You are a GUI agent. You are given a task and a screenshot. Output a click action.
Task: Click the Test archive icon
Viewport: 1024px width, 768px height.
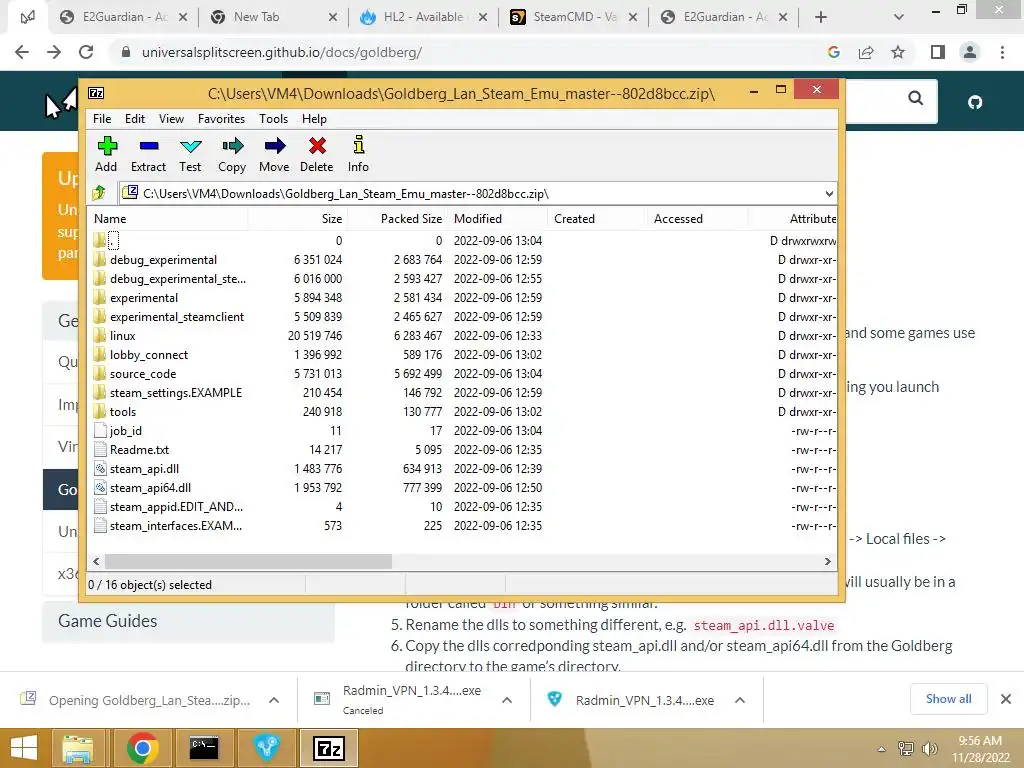pyautogui.click(x=190, y=154)
